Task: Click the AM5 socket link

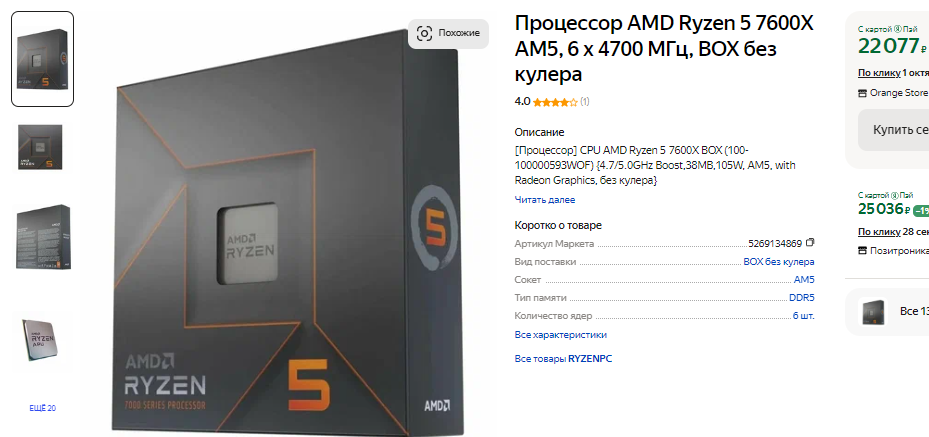Action: [804, 279]
